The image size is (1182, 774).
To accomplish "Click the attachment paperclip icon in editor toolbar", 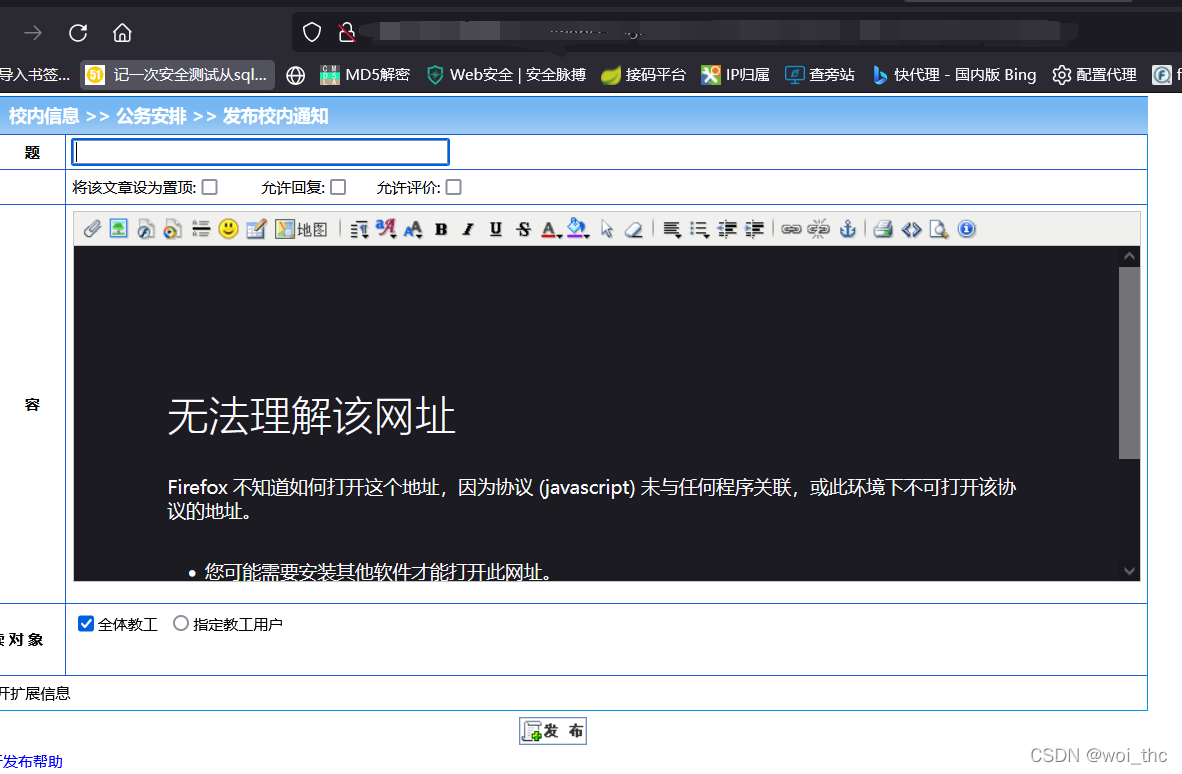I will click(92, 229).
